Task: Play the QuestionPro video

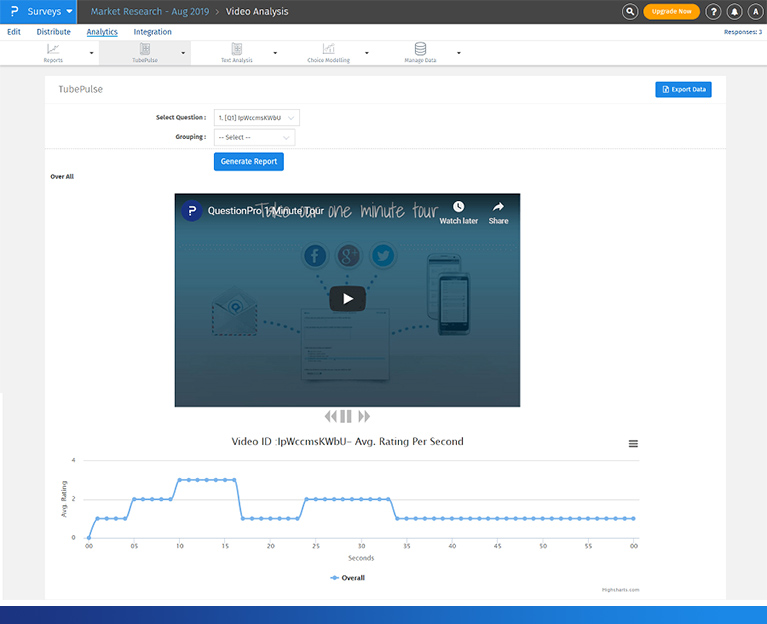Action: 347,298
